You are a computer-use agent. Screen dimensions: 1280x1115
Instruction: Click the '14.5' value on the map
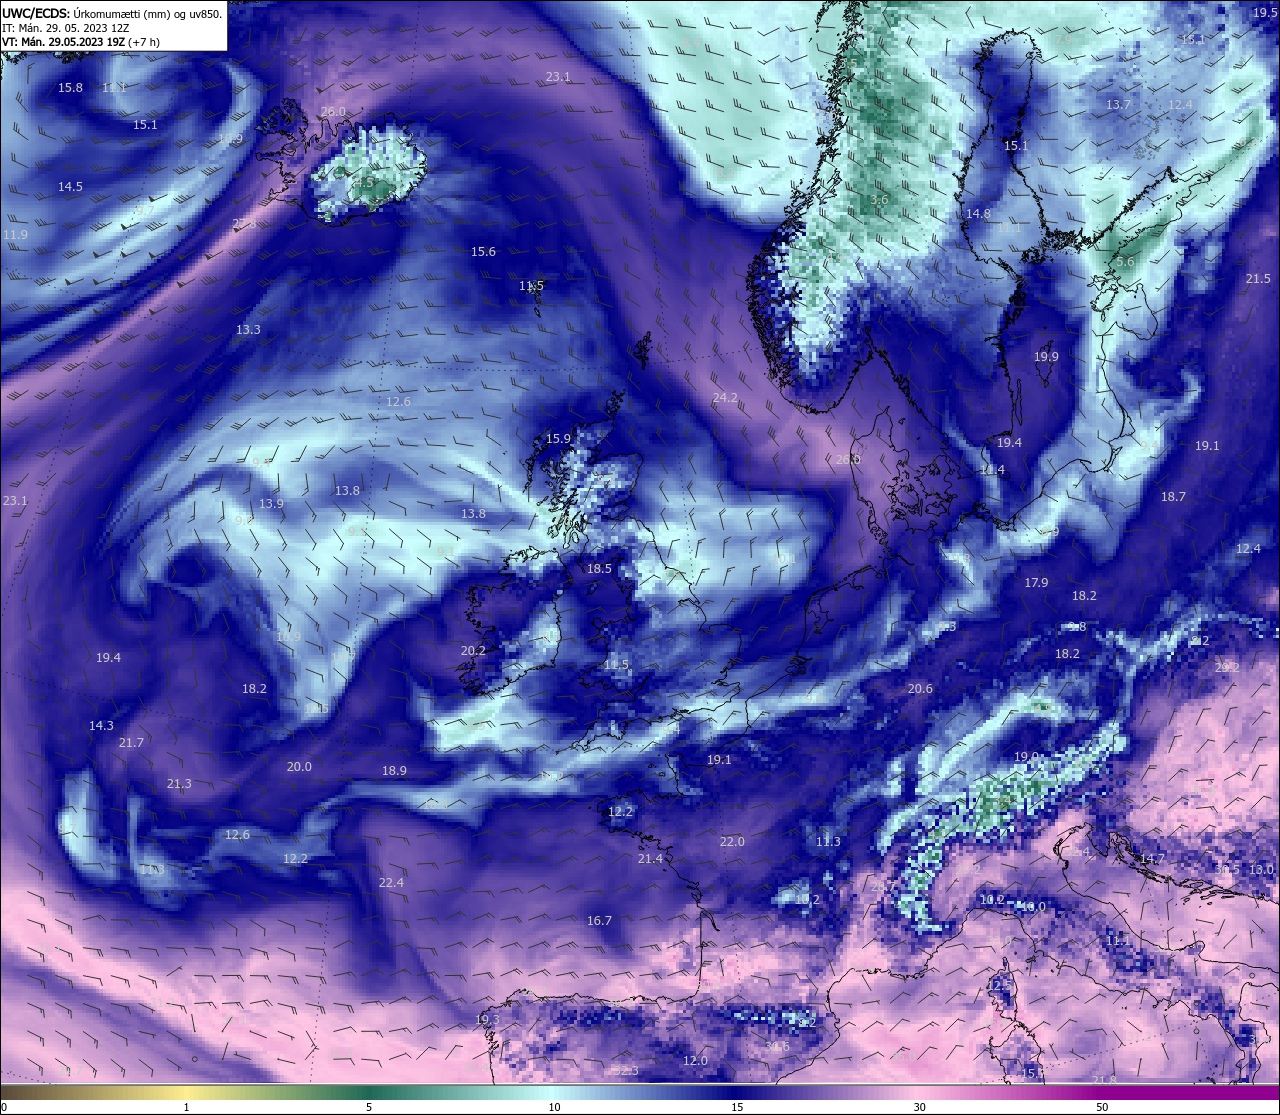(x=70, y=187)
